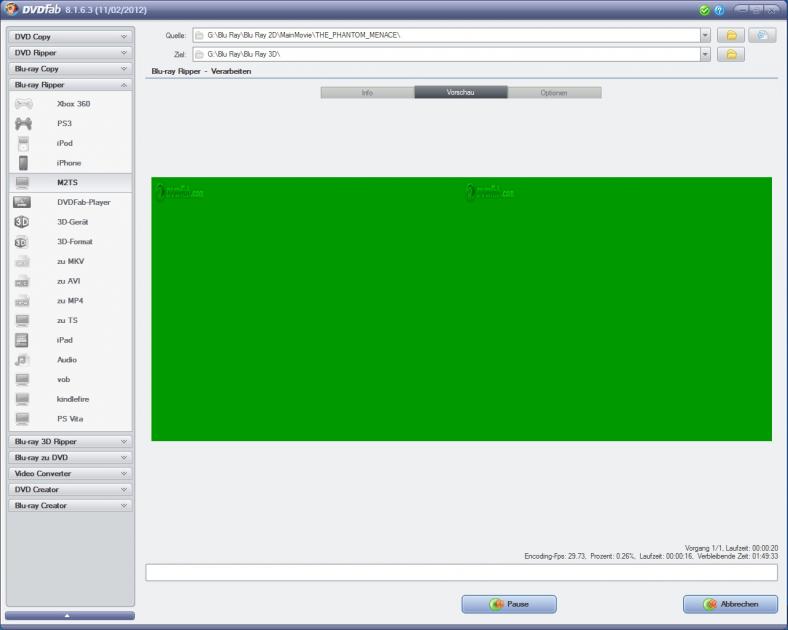The width and height of the screenshot is (788, 630).
Task: Click the encoding progress bar
Action: 461,573
